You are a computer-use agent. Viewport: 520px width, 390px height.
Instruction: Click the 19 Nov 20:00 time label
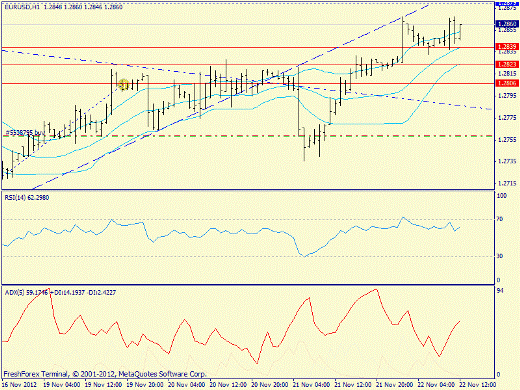click(145, 384)
